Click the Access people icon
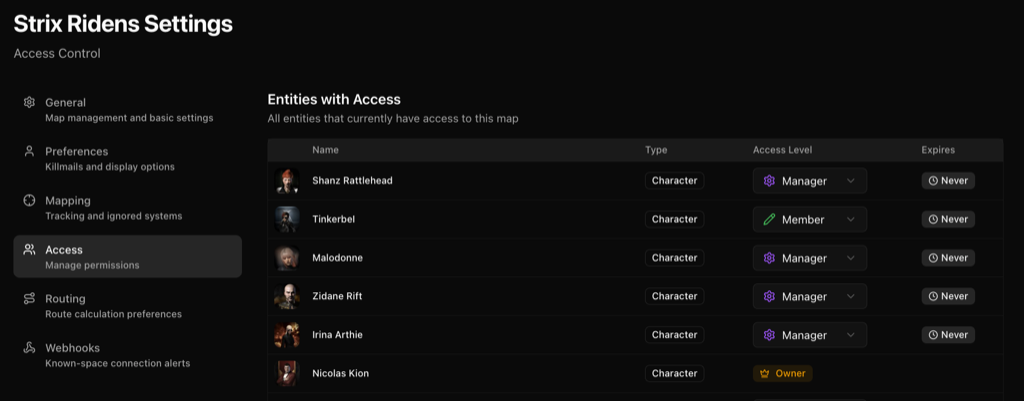Image resolution: width=1024 pixels, height=401 pixels. point(29,249)
